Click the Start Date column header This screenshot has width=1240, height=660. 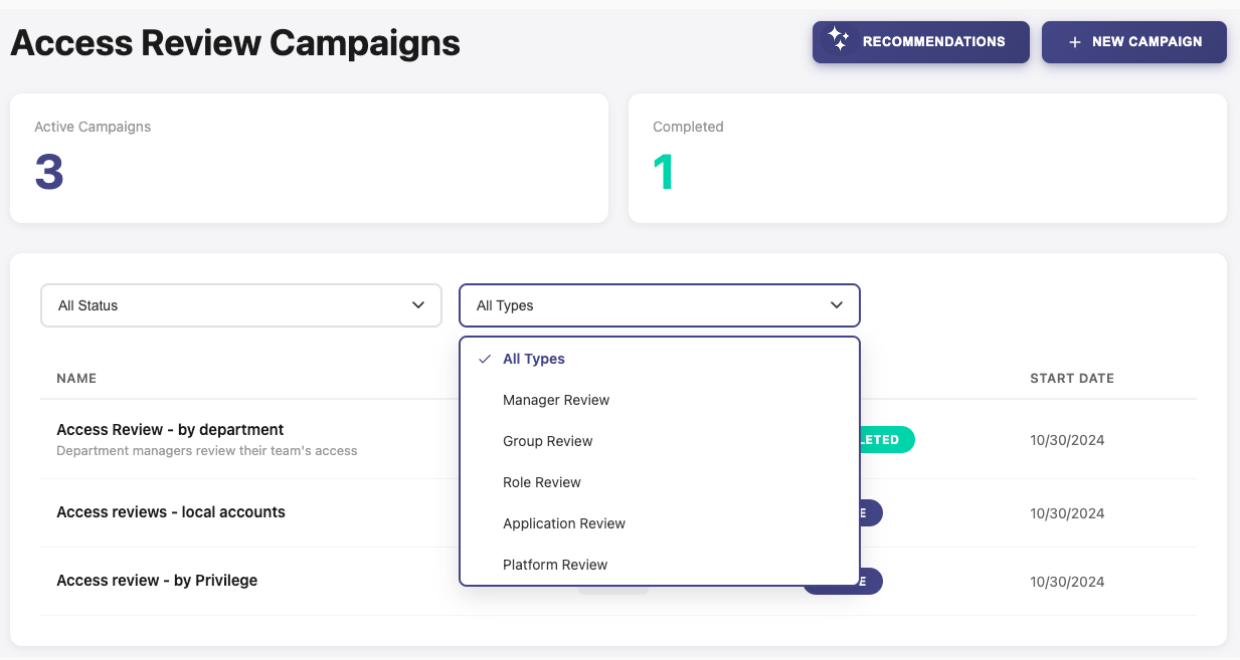point(1072,378)
